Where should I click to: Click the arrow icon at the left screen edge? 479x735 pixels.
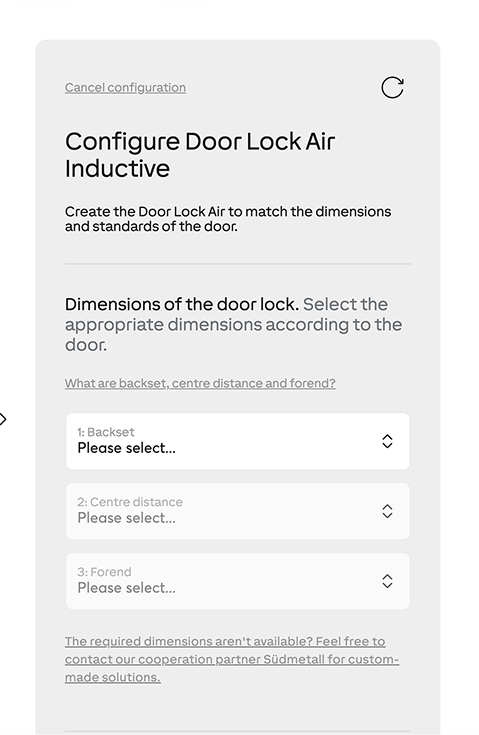click(3, 419)
